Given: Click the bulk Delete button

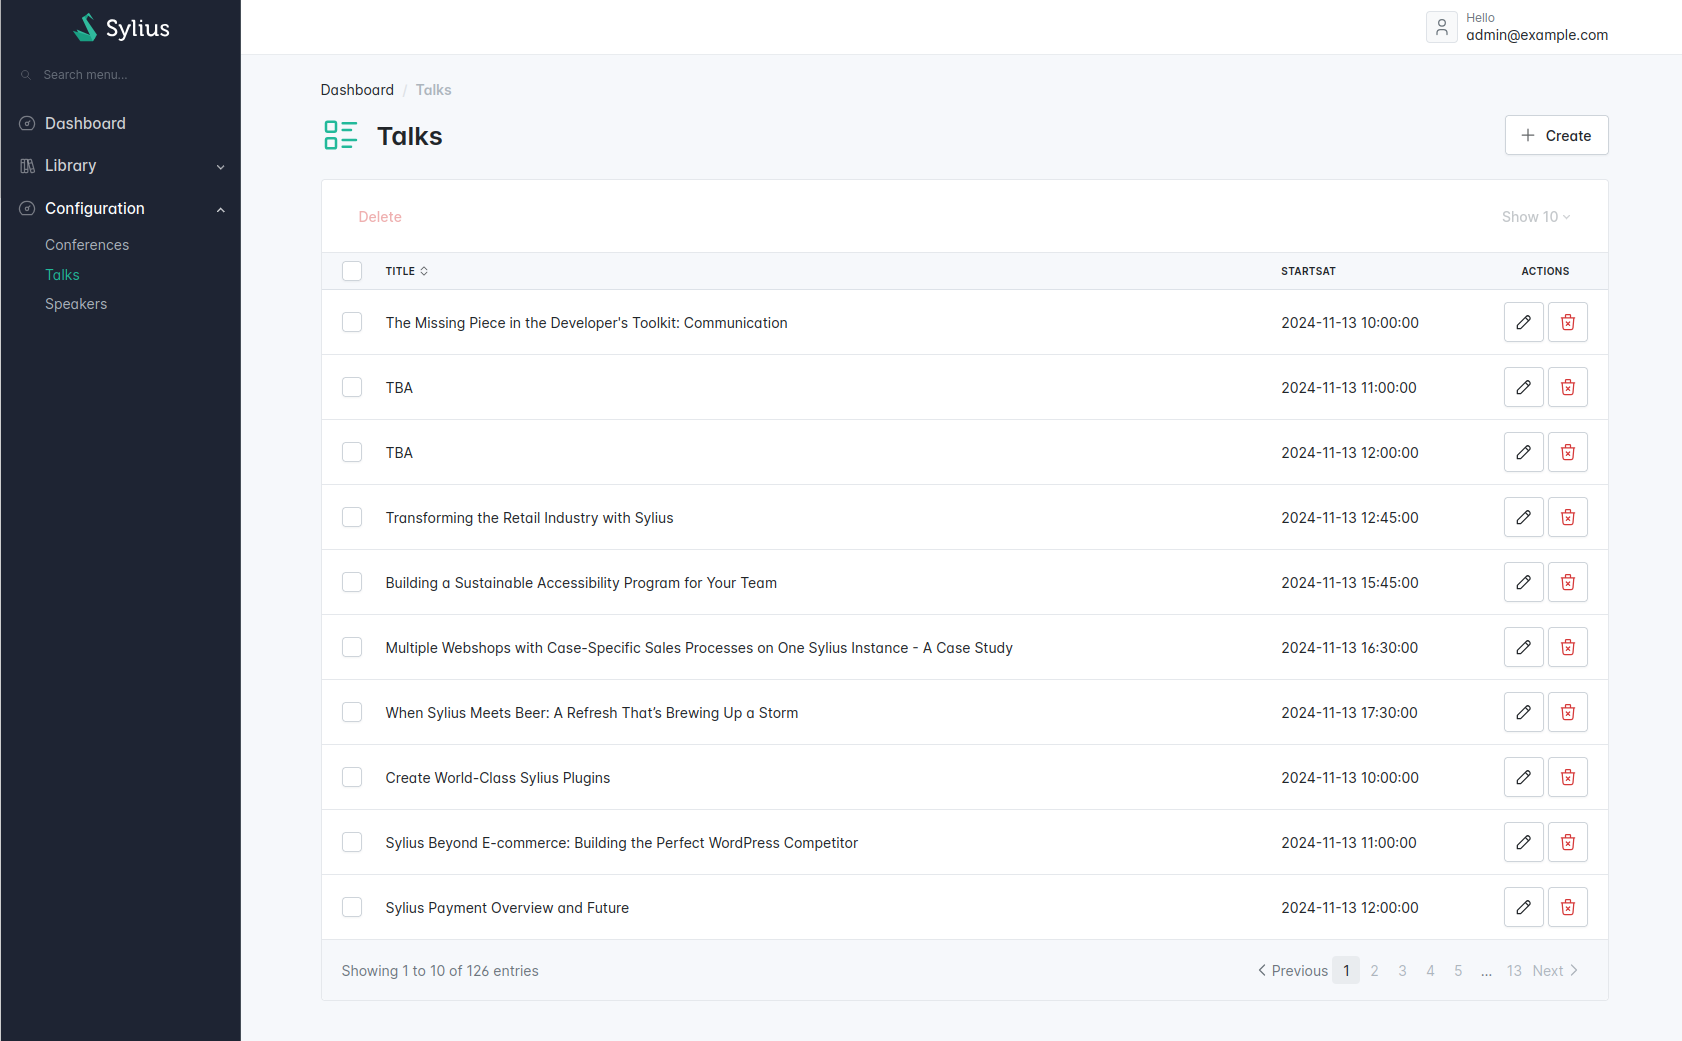Looking at the screenshot, I should point(380,217).
